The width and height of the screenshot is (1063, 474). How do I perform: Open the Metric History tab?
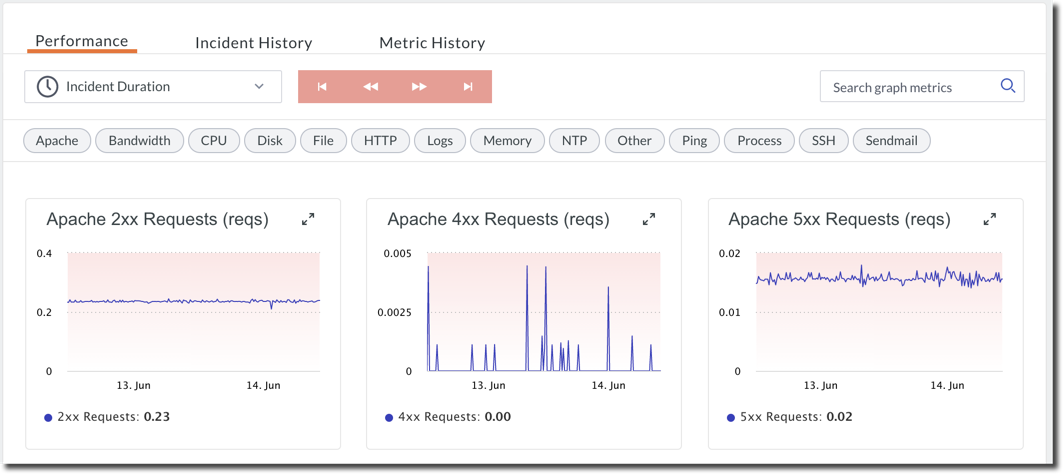pos(432,43)
